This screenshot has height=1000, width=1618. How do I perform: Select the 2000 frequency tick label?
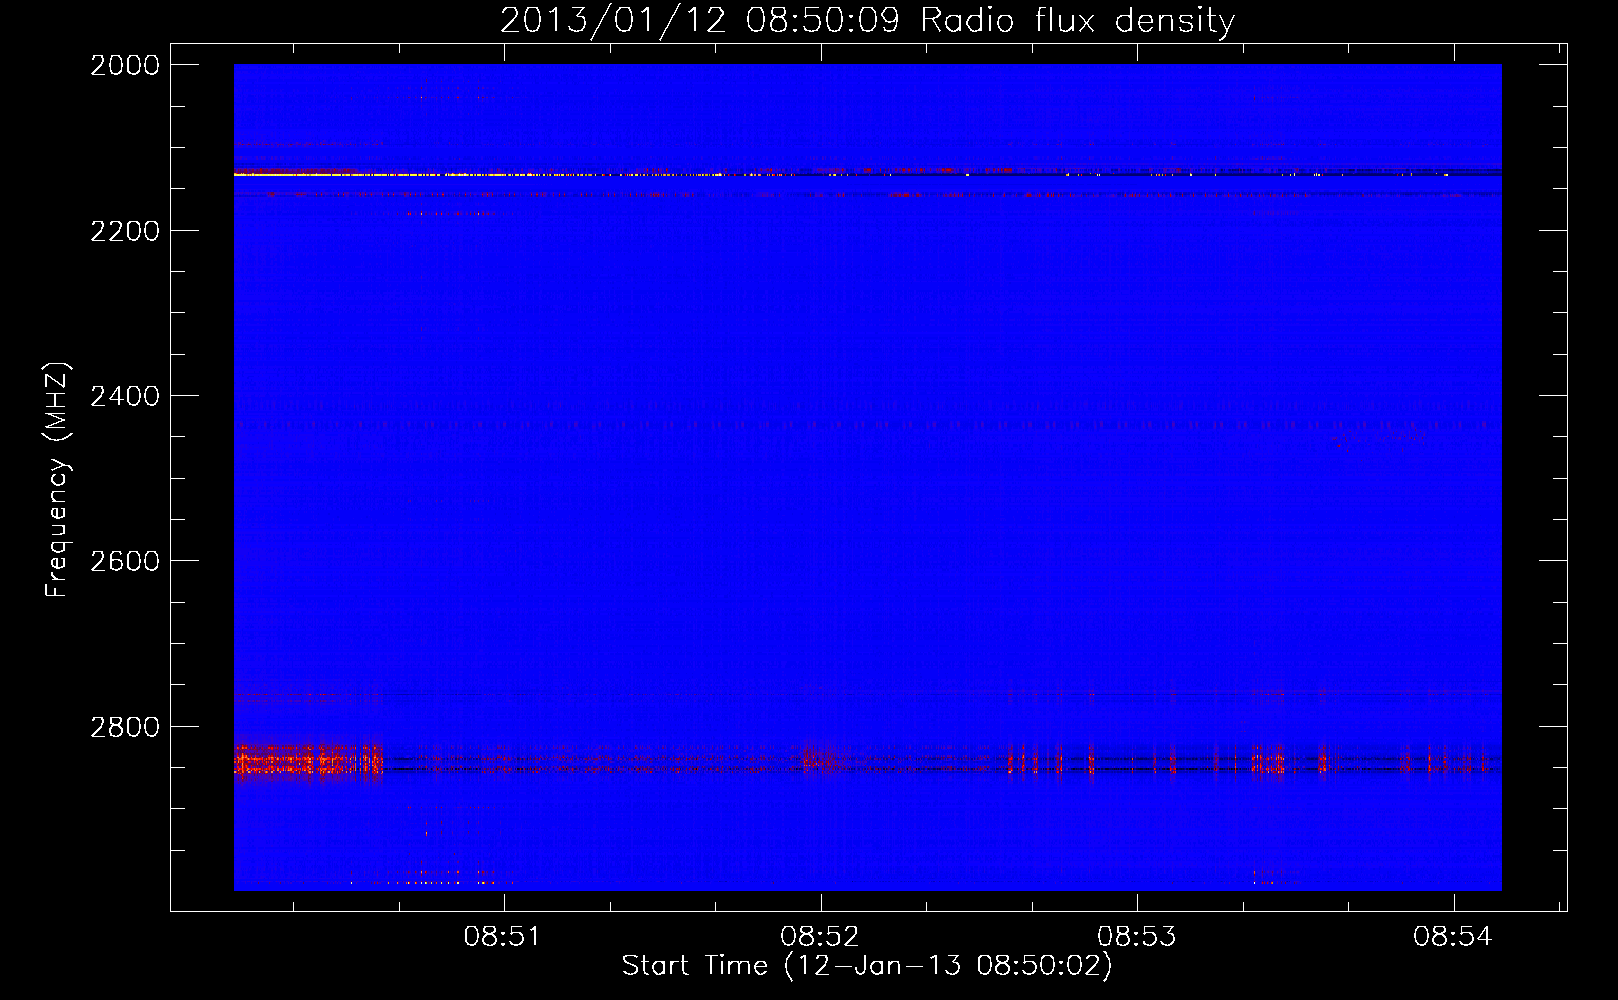coord(125,65)
